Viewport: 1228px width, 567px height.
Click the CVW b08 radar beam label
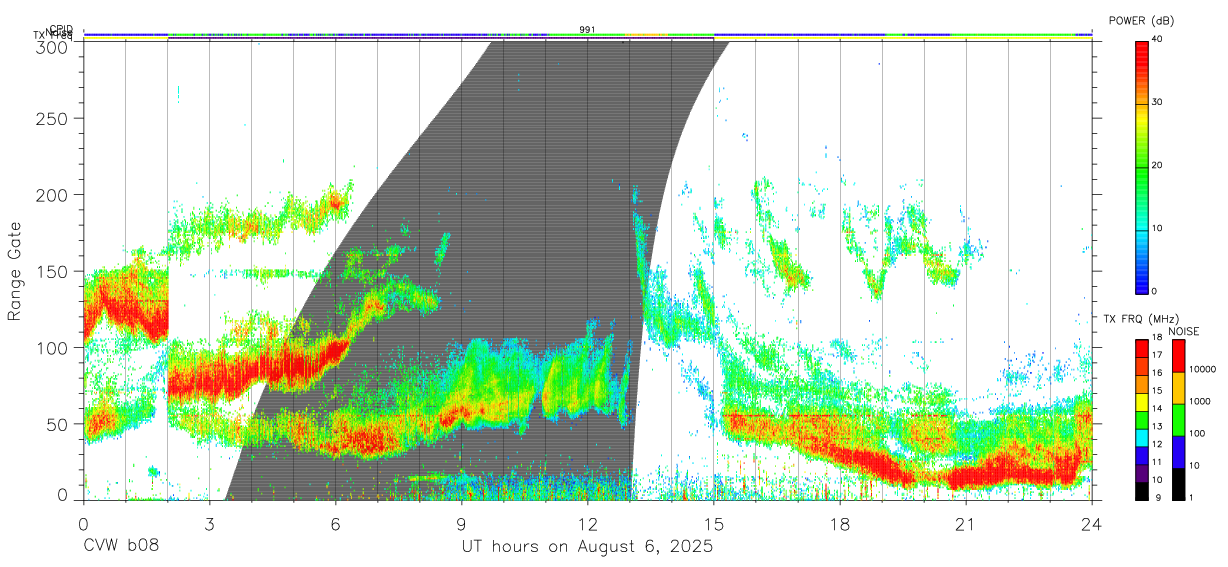pyautogui.click(x=121, y=547)
